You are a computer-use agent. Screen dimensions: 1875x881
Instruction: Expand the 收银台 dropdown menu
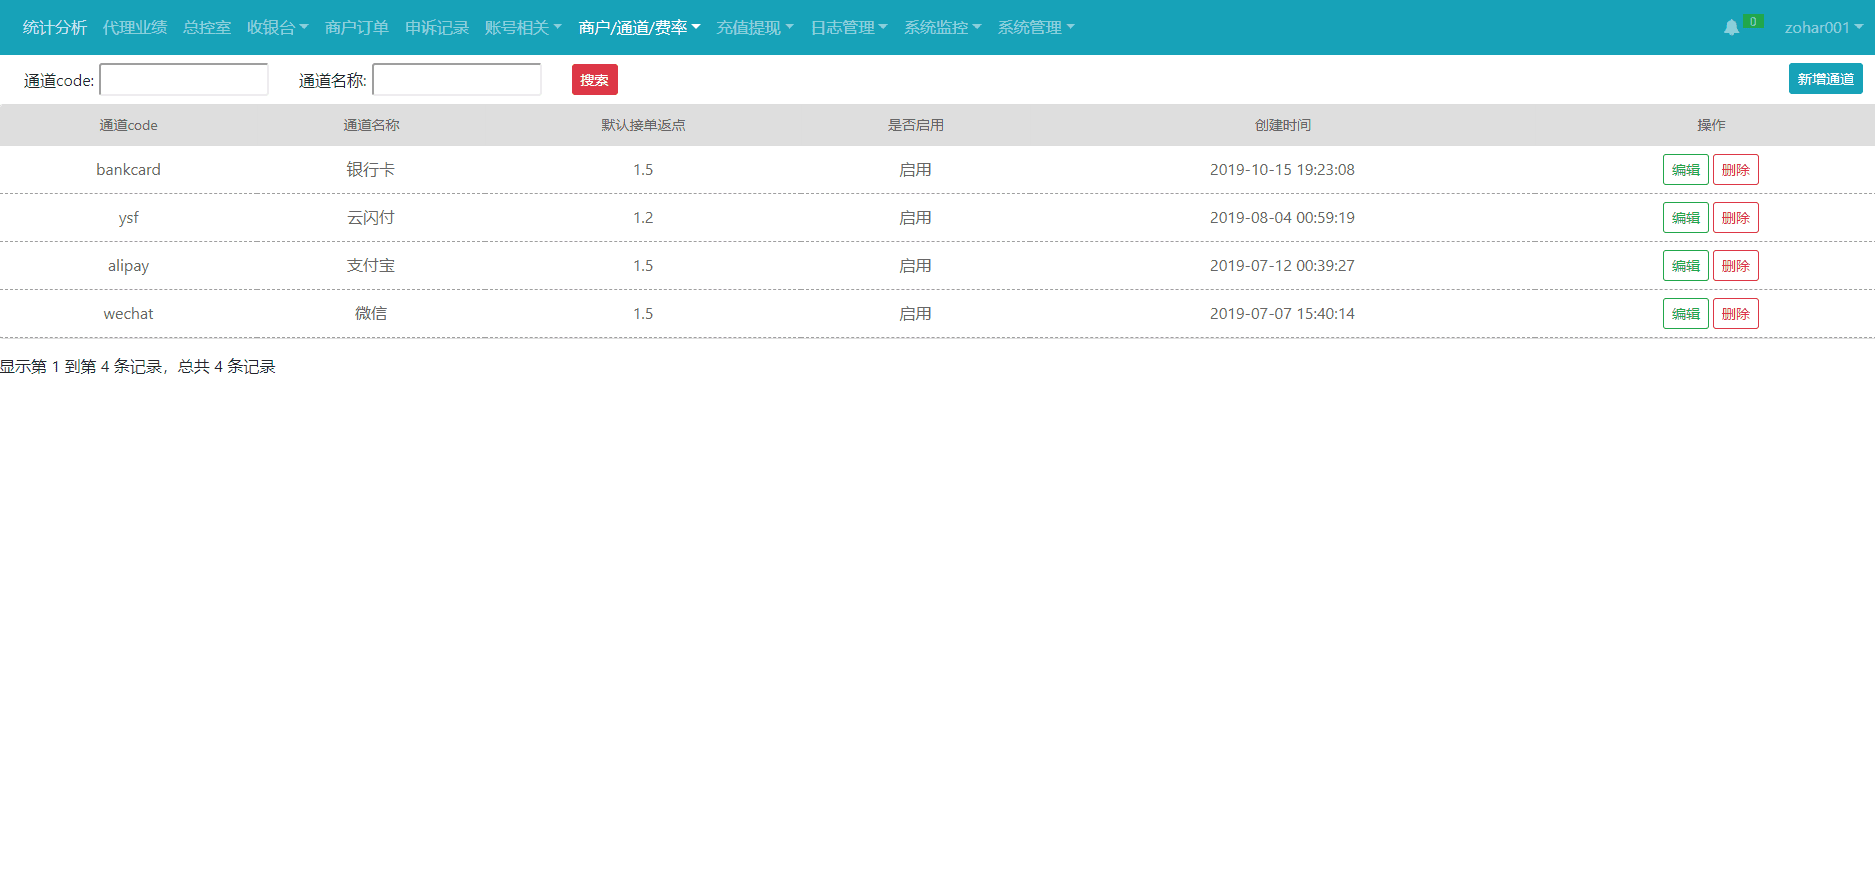[277, 28]
